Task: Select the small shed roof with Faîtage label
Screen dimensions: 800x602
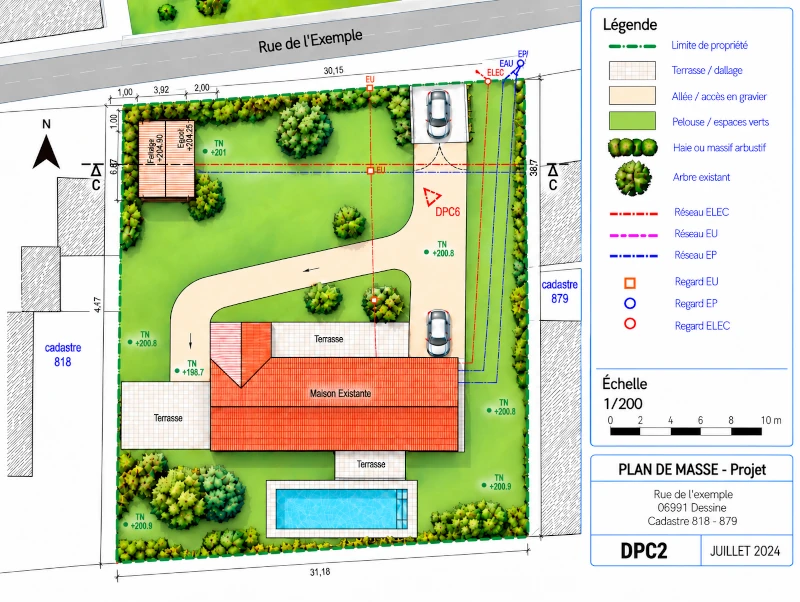Action: pyautogui.click(x=166, y=159)
